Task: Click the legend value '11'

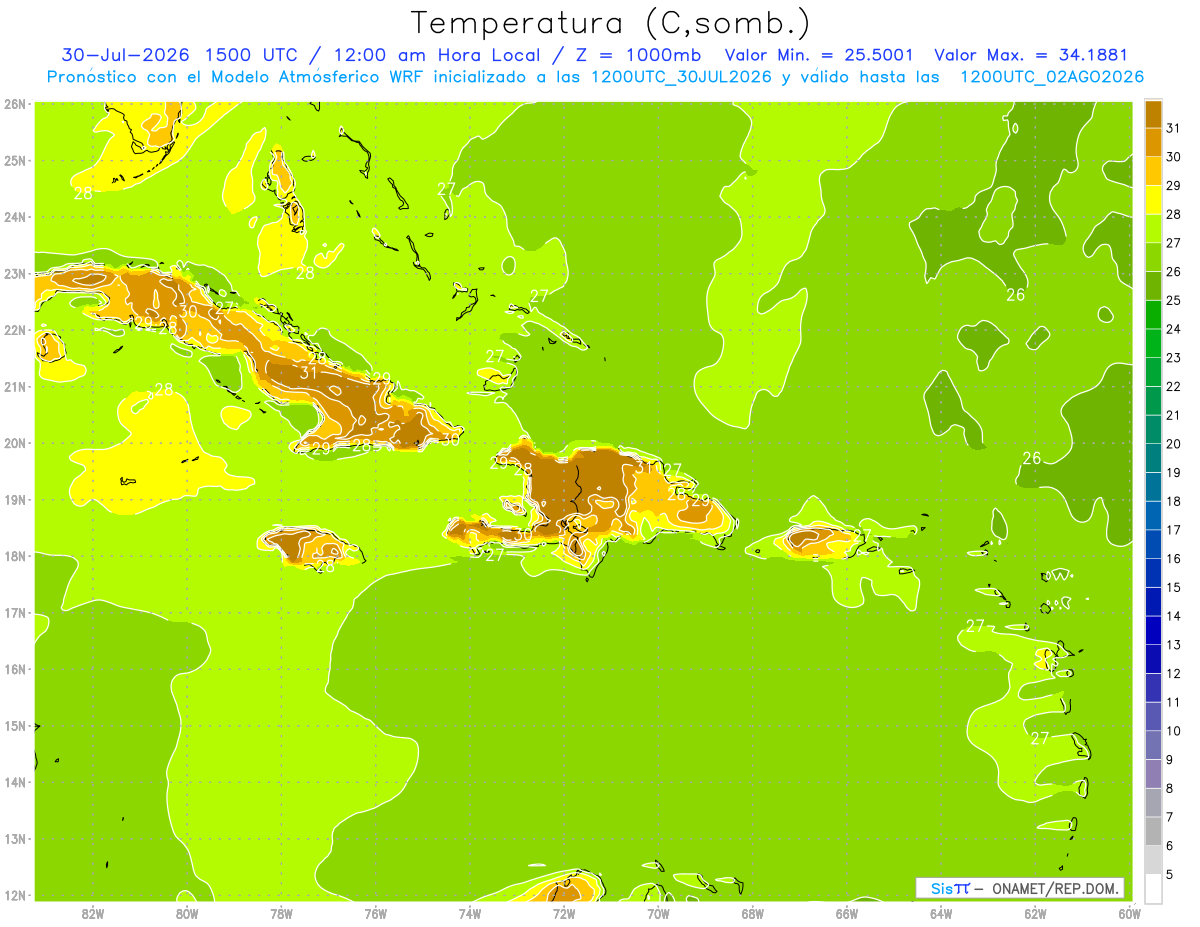Action: 1174,702
